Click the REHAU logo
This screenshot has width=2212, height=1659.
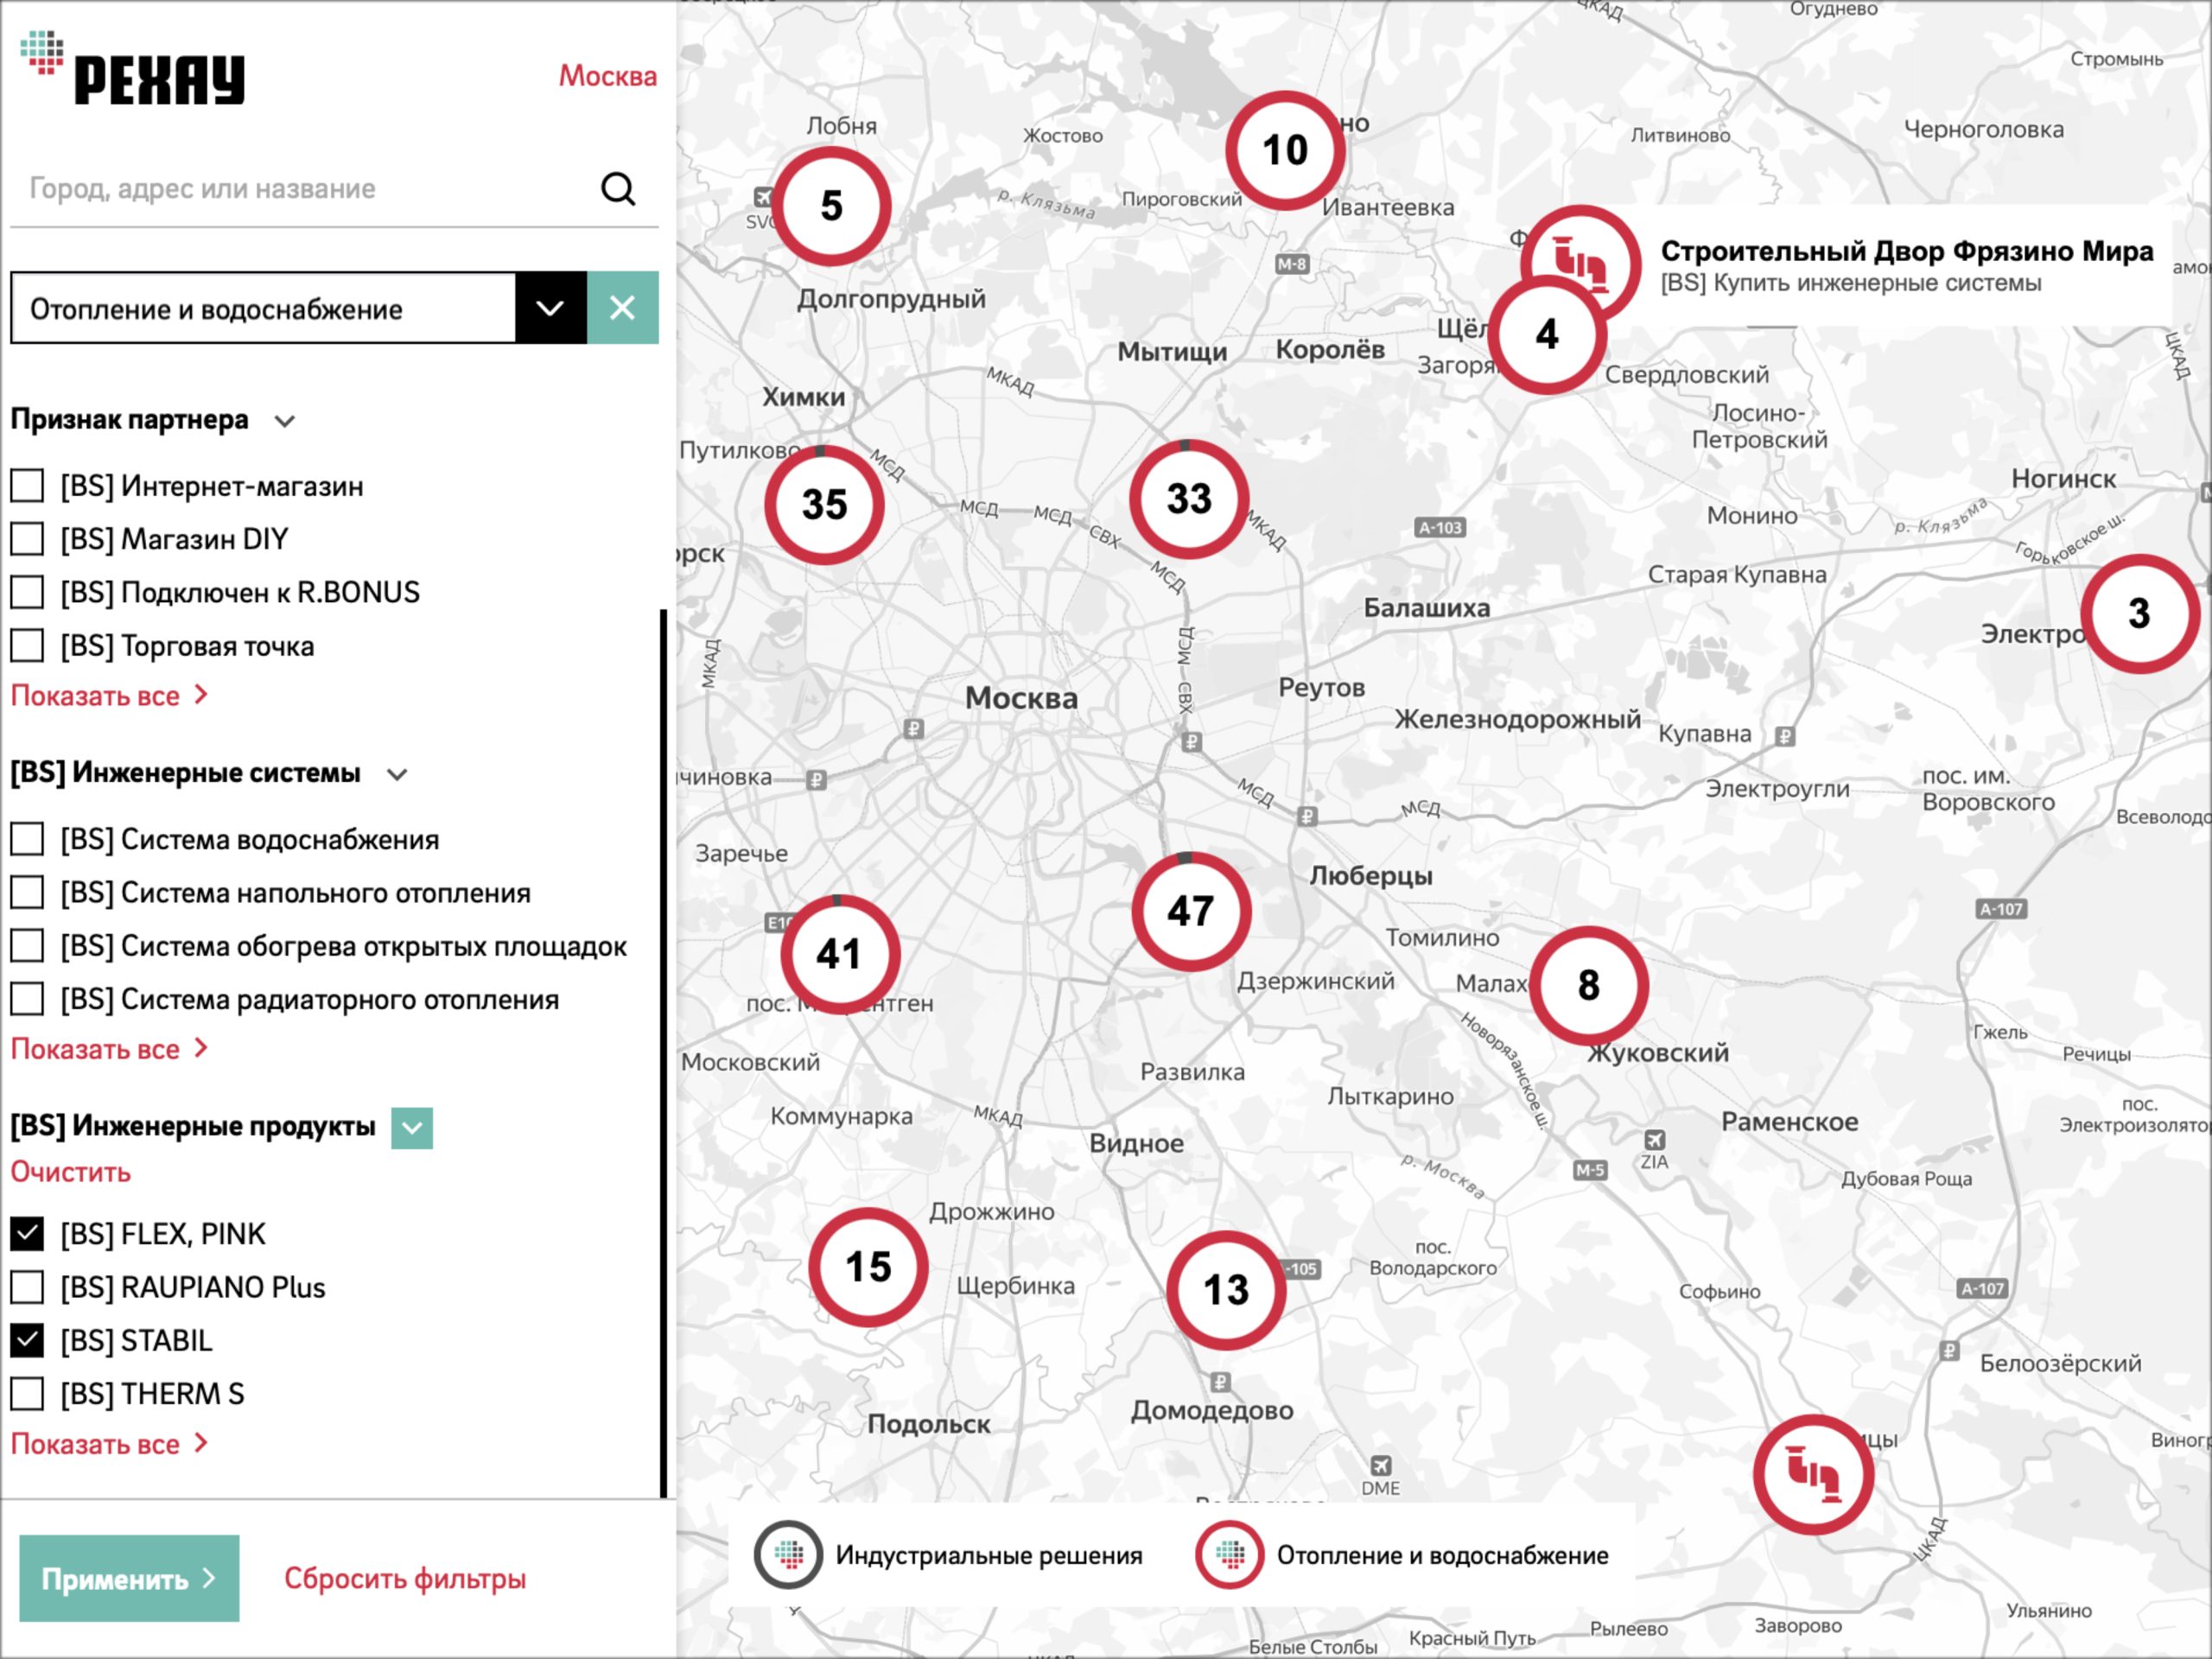[x=132, y=67]
